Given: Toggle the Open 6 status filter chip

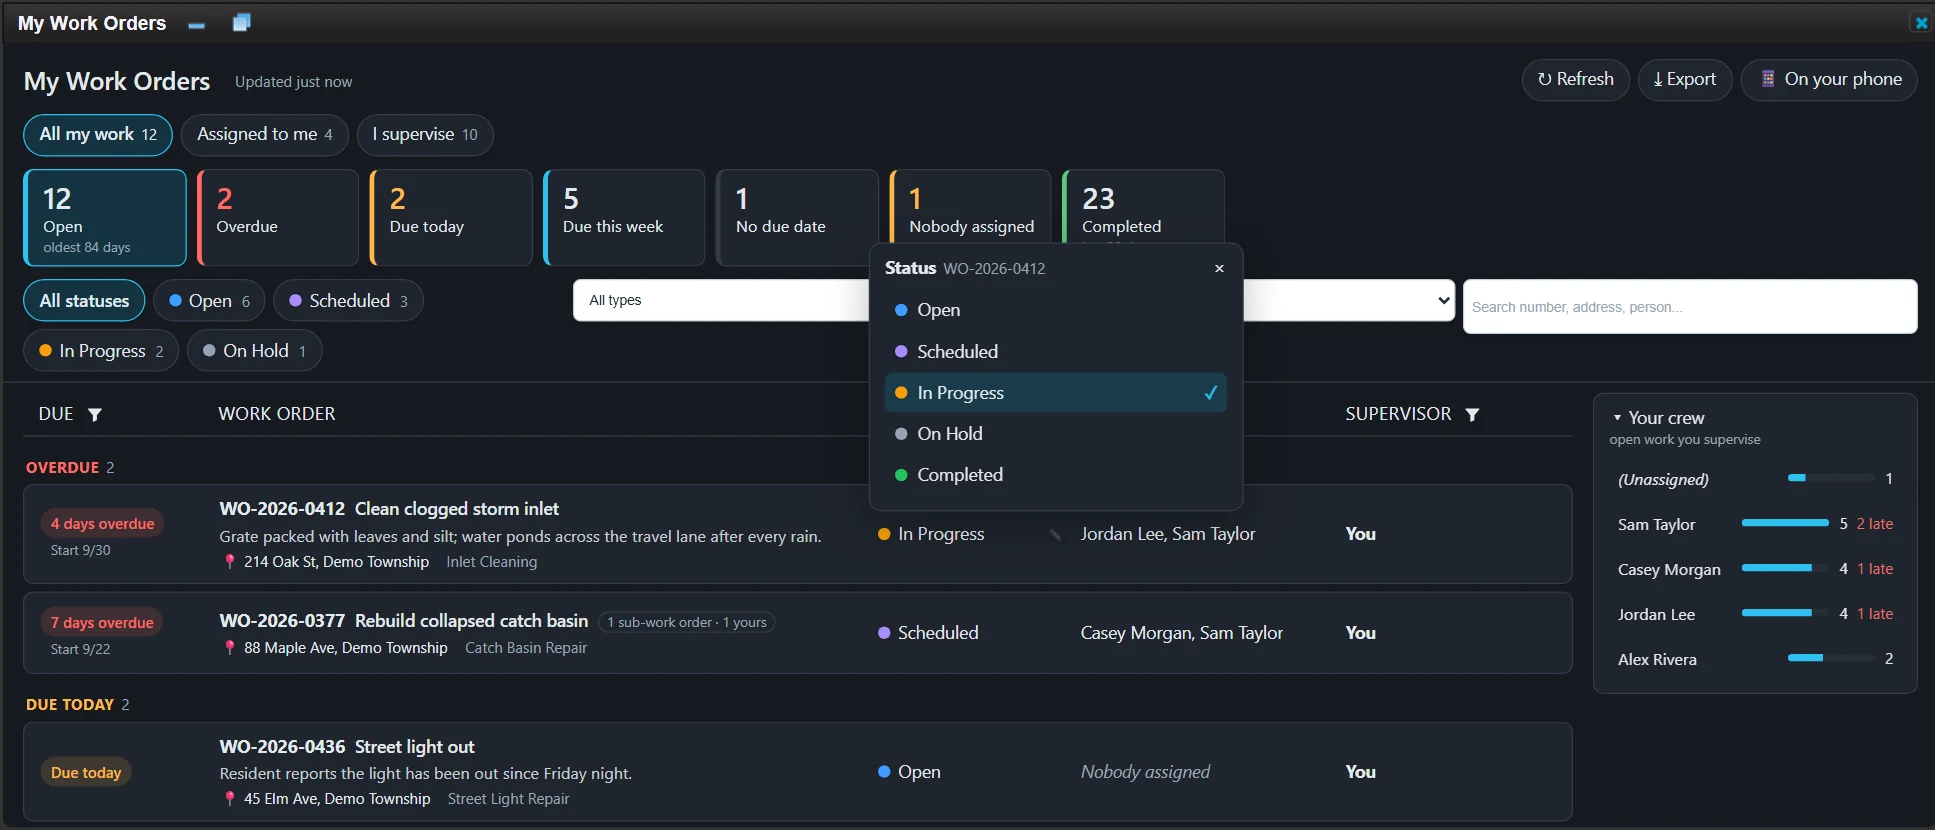Looking at the screenshot, I should point(209,301).
